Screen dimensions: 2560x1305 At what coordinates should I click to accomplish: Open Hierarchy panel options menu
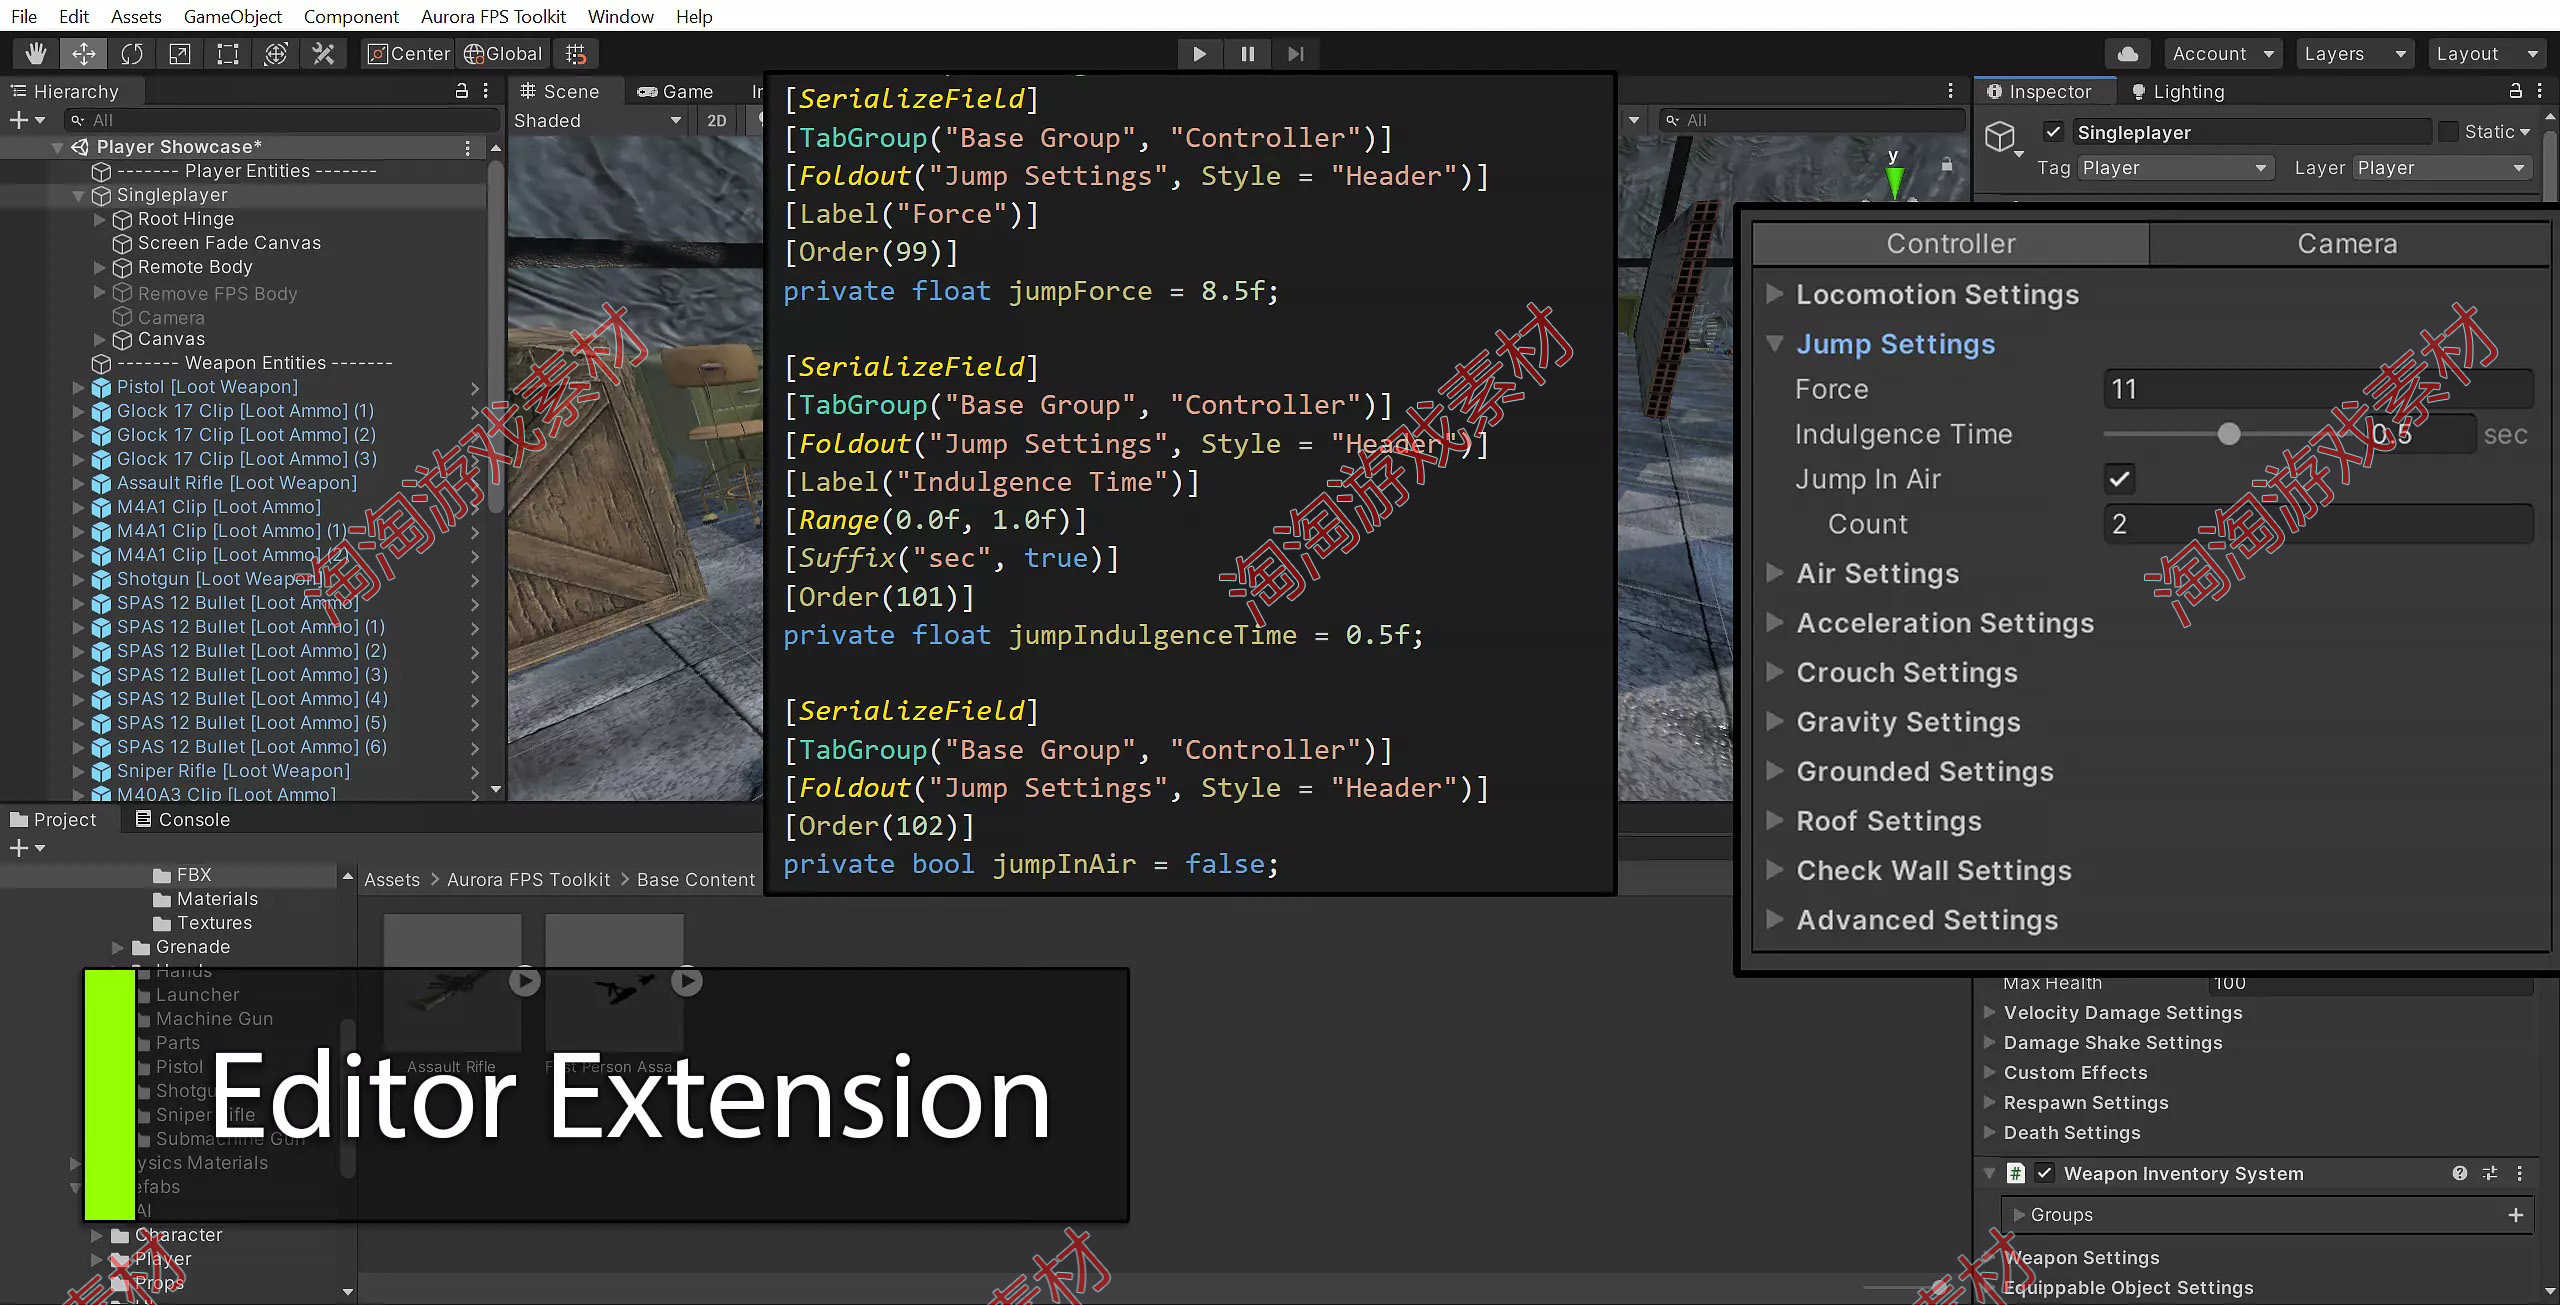tap(486, 91)
